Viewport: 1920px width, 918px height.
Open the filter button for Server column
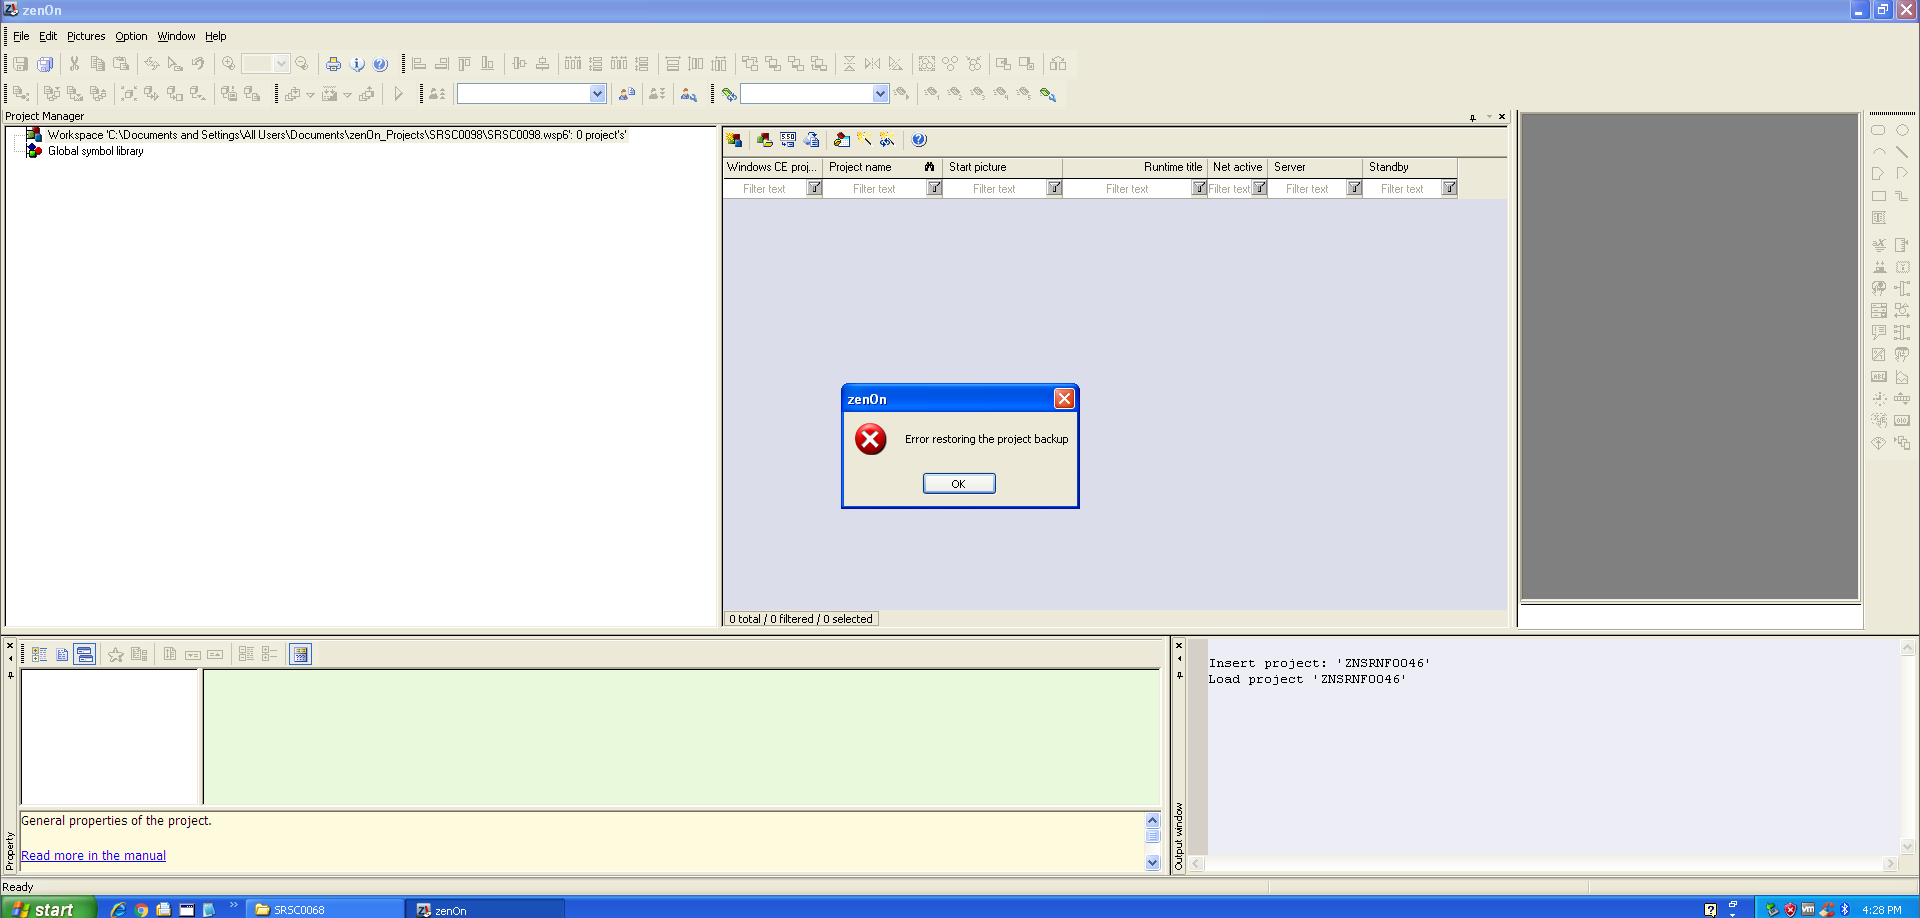1354,188
